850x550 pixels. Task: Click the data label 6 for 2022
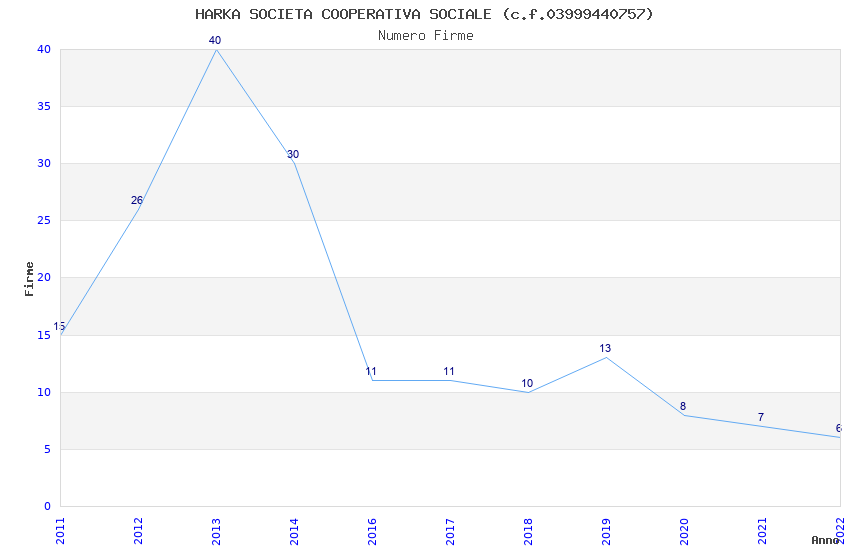pos(839,429)
